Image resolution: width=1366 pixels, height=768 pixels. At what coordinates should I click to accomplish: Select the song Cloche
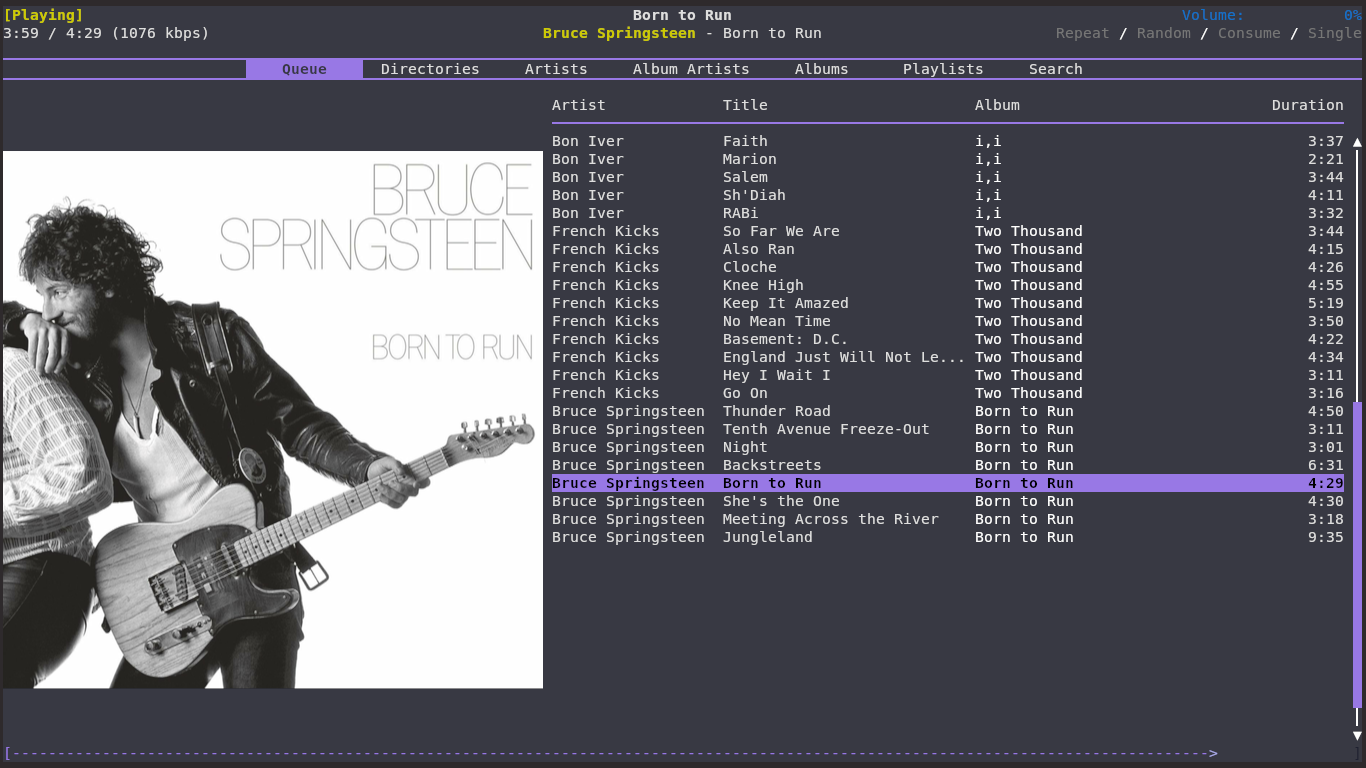pyautogui.click(x=948, y=267)
